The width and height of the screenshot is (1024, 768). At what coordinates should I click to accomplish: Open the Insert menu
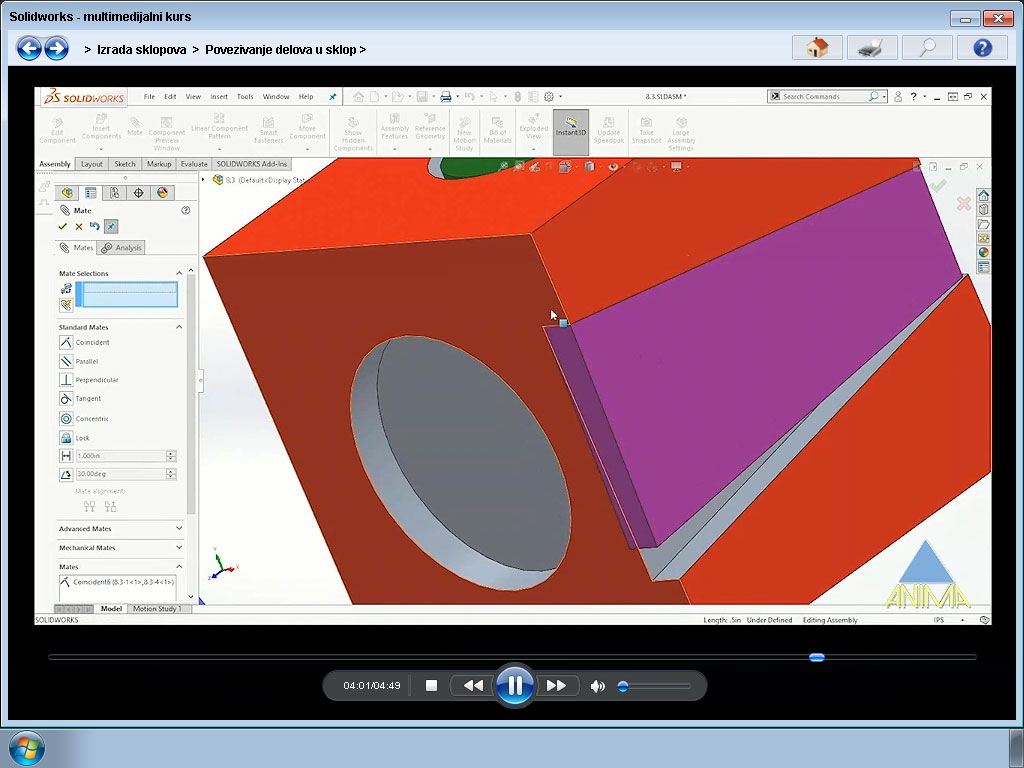(x=217, y=97)
